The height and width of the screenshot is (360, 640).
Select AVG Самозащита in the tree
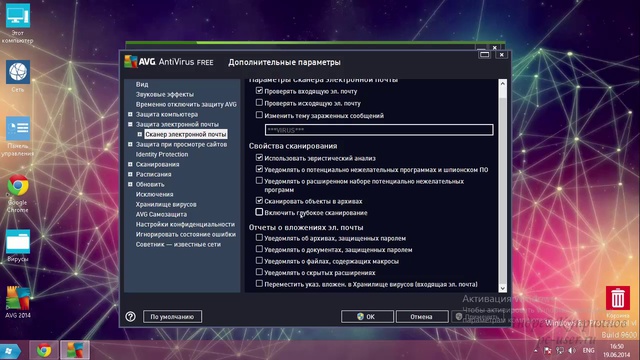(x=161, y=214)
